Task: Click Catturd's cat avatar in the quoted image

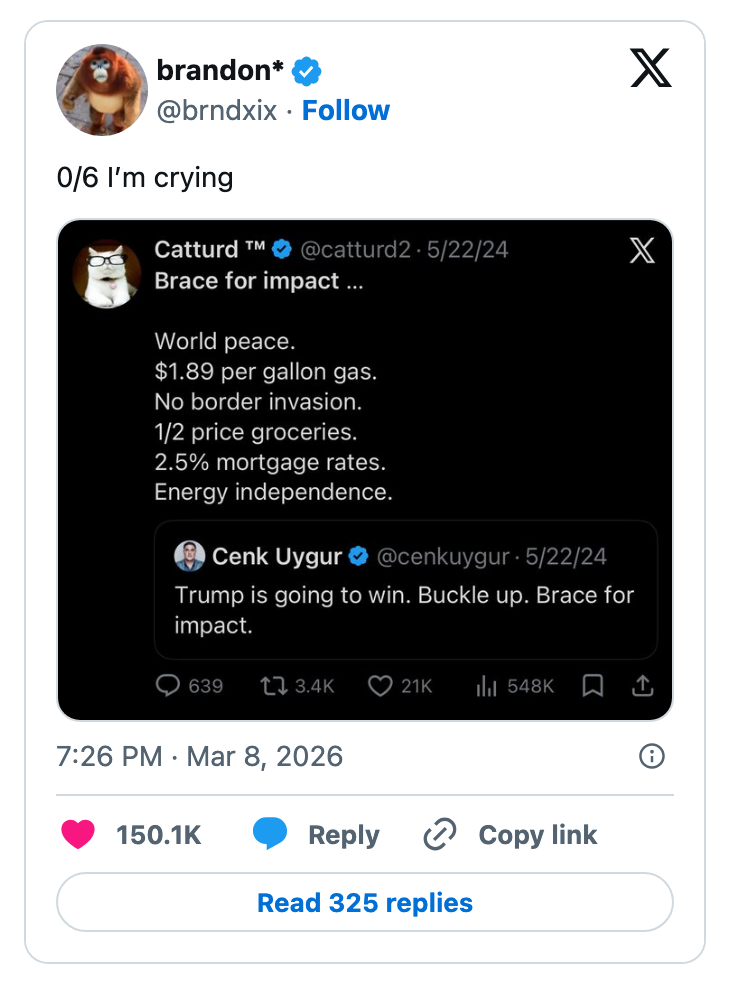Action: (x=107, y=273)
